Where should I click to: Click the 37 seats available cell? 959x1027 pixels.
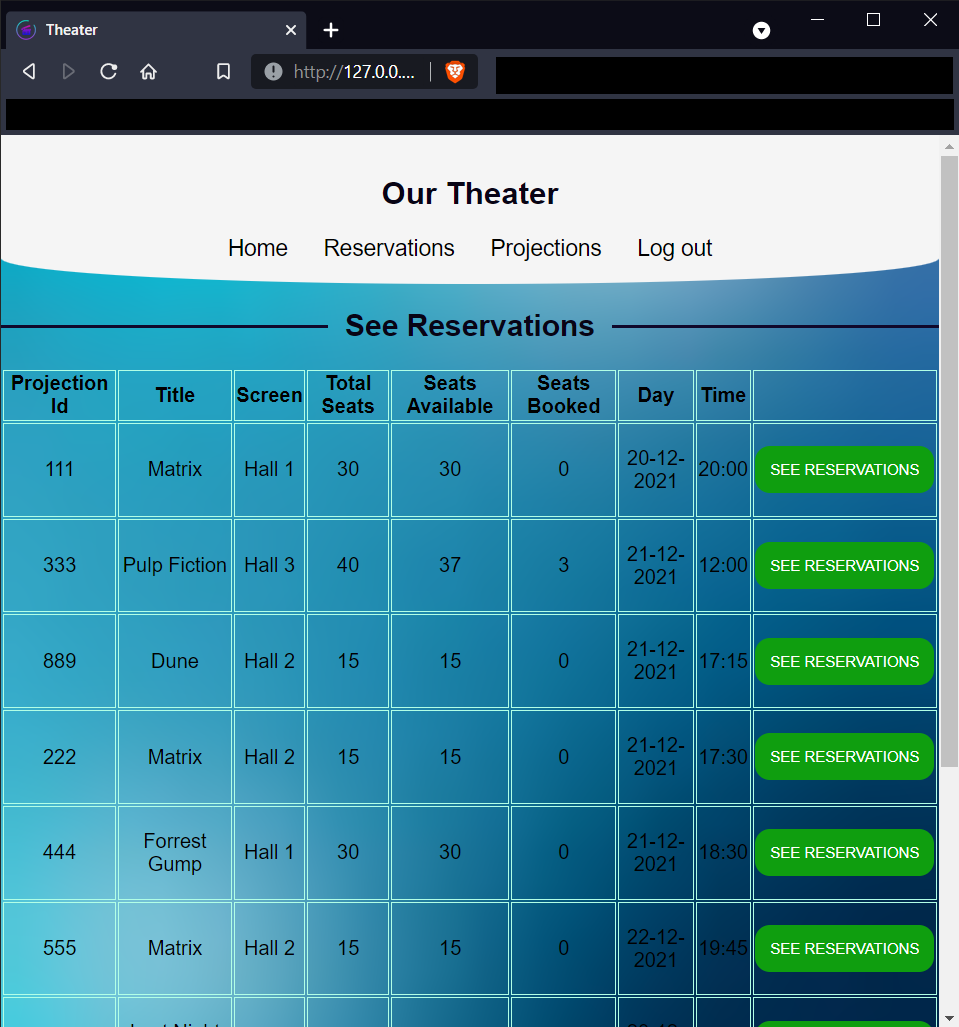click(x=450, y=565)
